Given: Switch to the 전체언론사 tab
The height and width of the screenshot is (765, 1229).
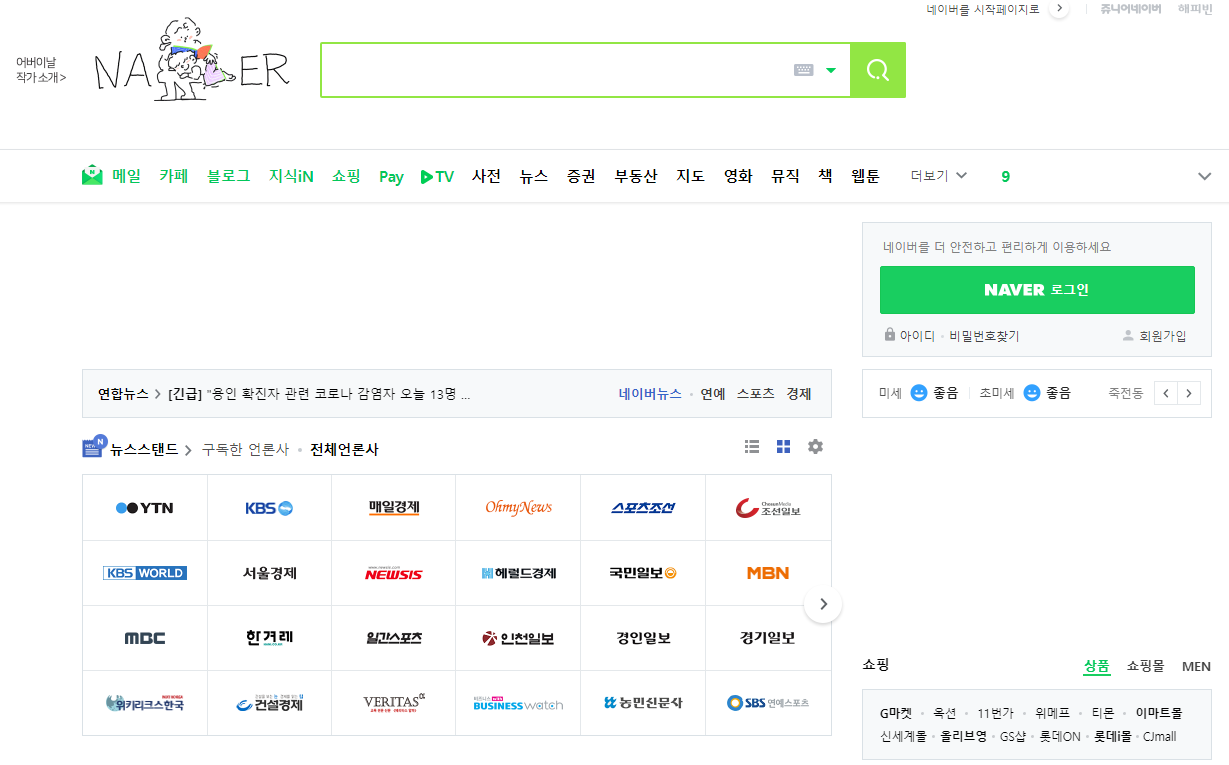Looking at the screenshot, I should point(344,449).
